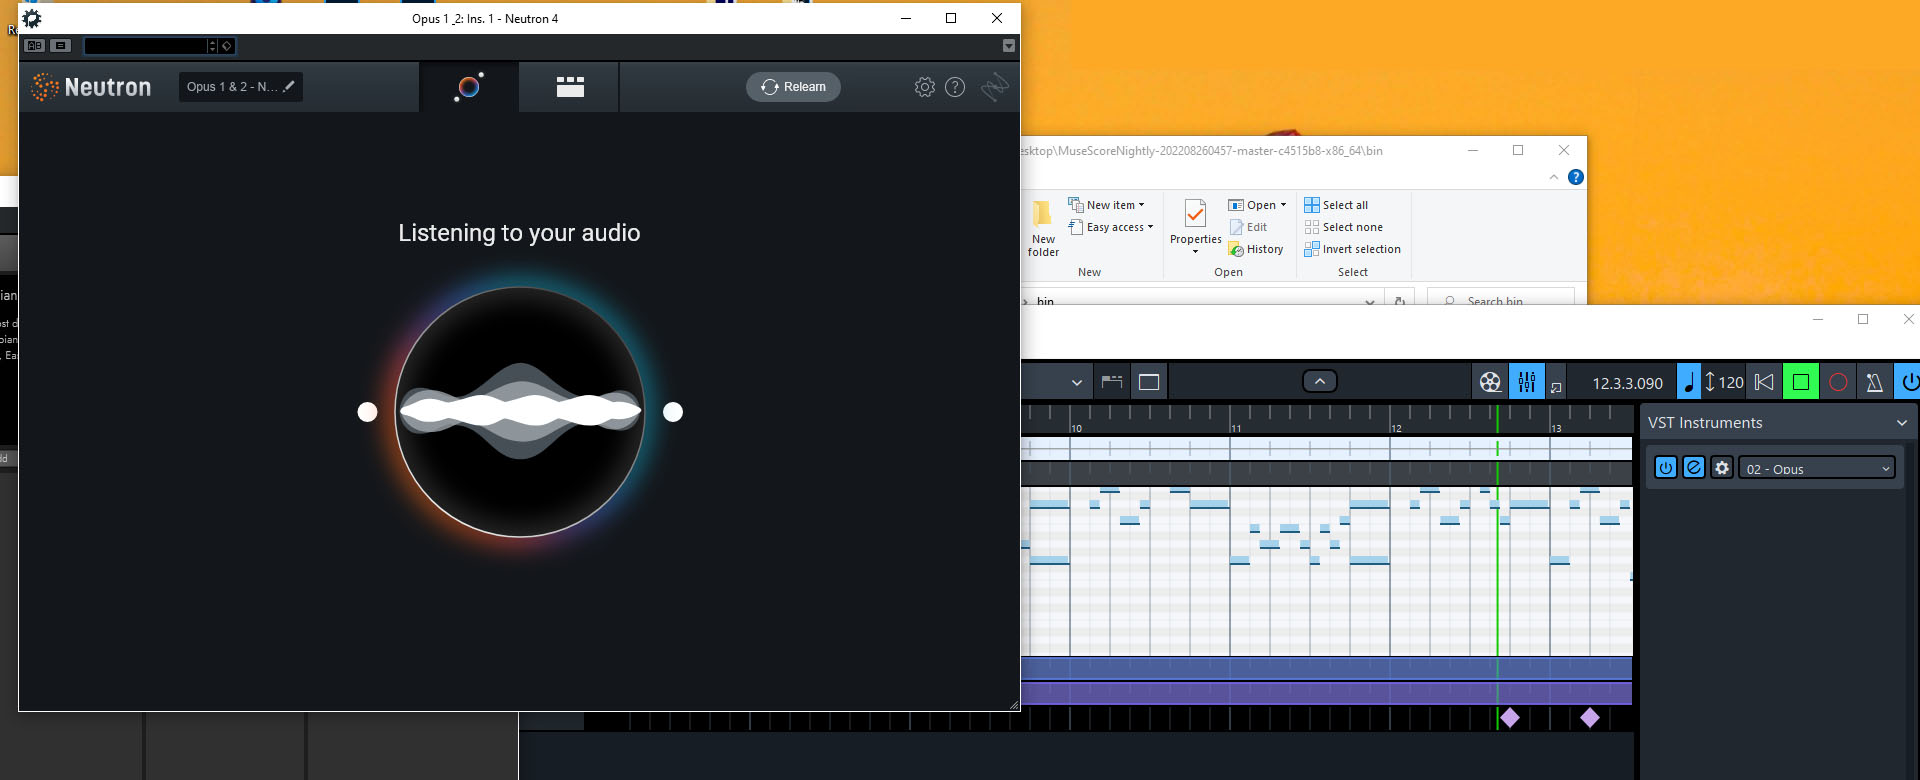This screenshot has height=780, width=1920.
Task: Open New item dropdown in Explorer
Action: tap(1107, 205)
